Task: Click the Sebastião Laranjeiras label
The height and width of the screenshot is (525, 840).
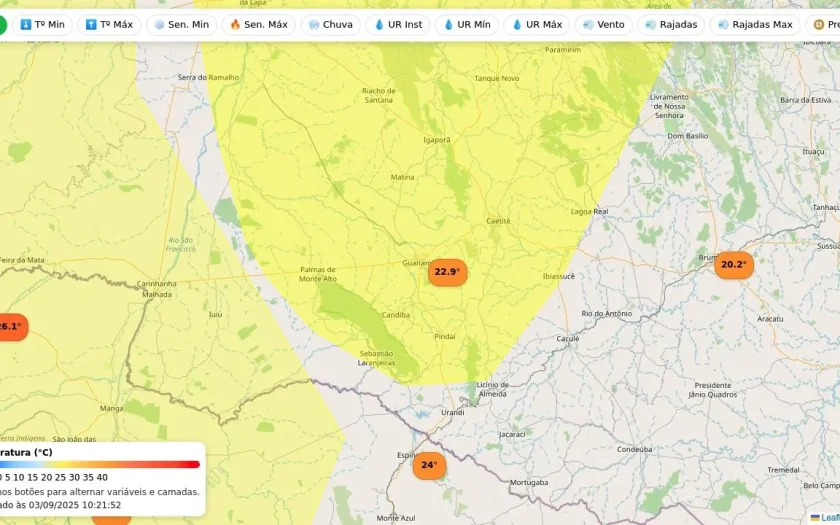Action: [x=376, y=358]
